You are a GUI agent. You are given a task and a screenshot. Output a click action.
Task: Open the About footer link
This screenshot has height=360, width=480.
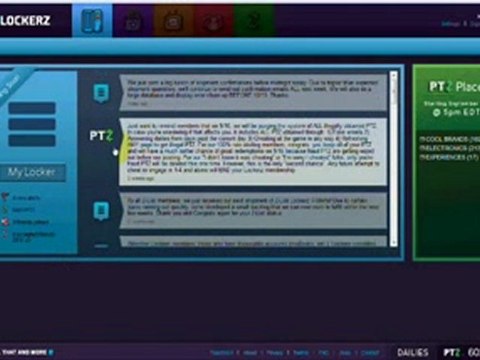pyautogui.click(x=250, y=353)
